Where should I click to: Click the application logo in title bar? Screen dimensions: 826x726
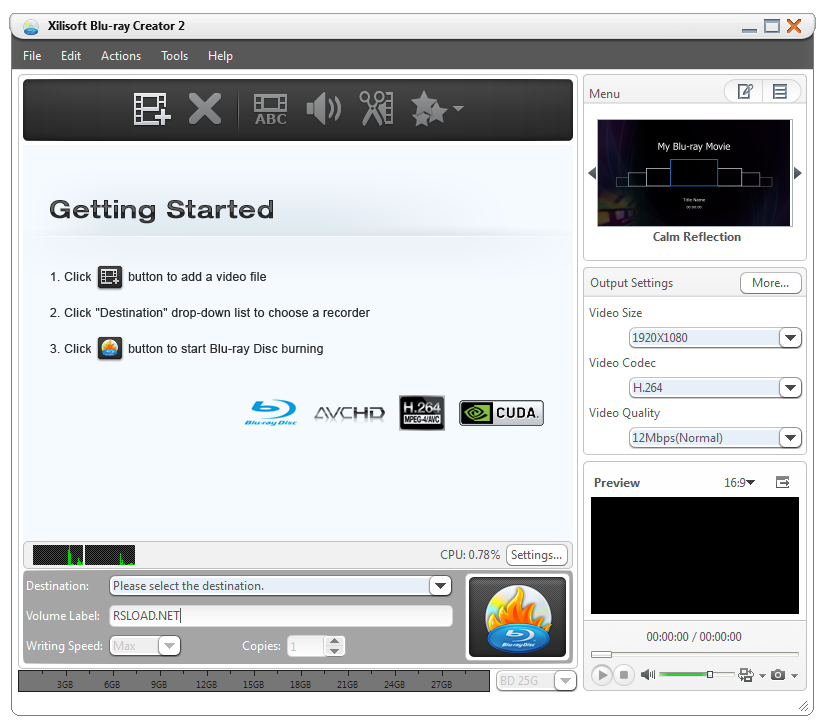coord(31,26)
